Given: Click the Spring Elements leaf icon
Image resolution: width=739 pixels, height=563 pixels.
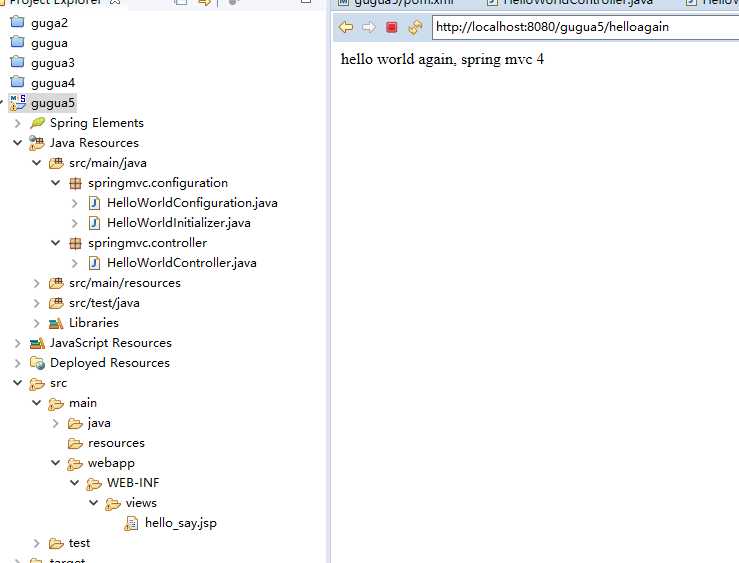Looking at the screenshot, I should (37, 123).
